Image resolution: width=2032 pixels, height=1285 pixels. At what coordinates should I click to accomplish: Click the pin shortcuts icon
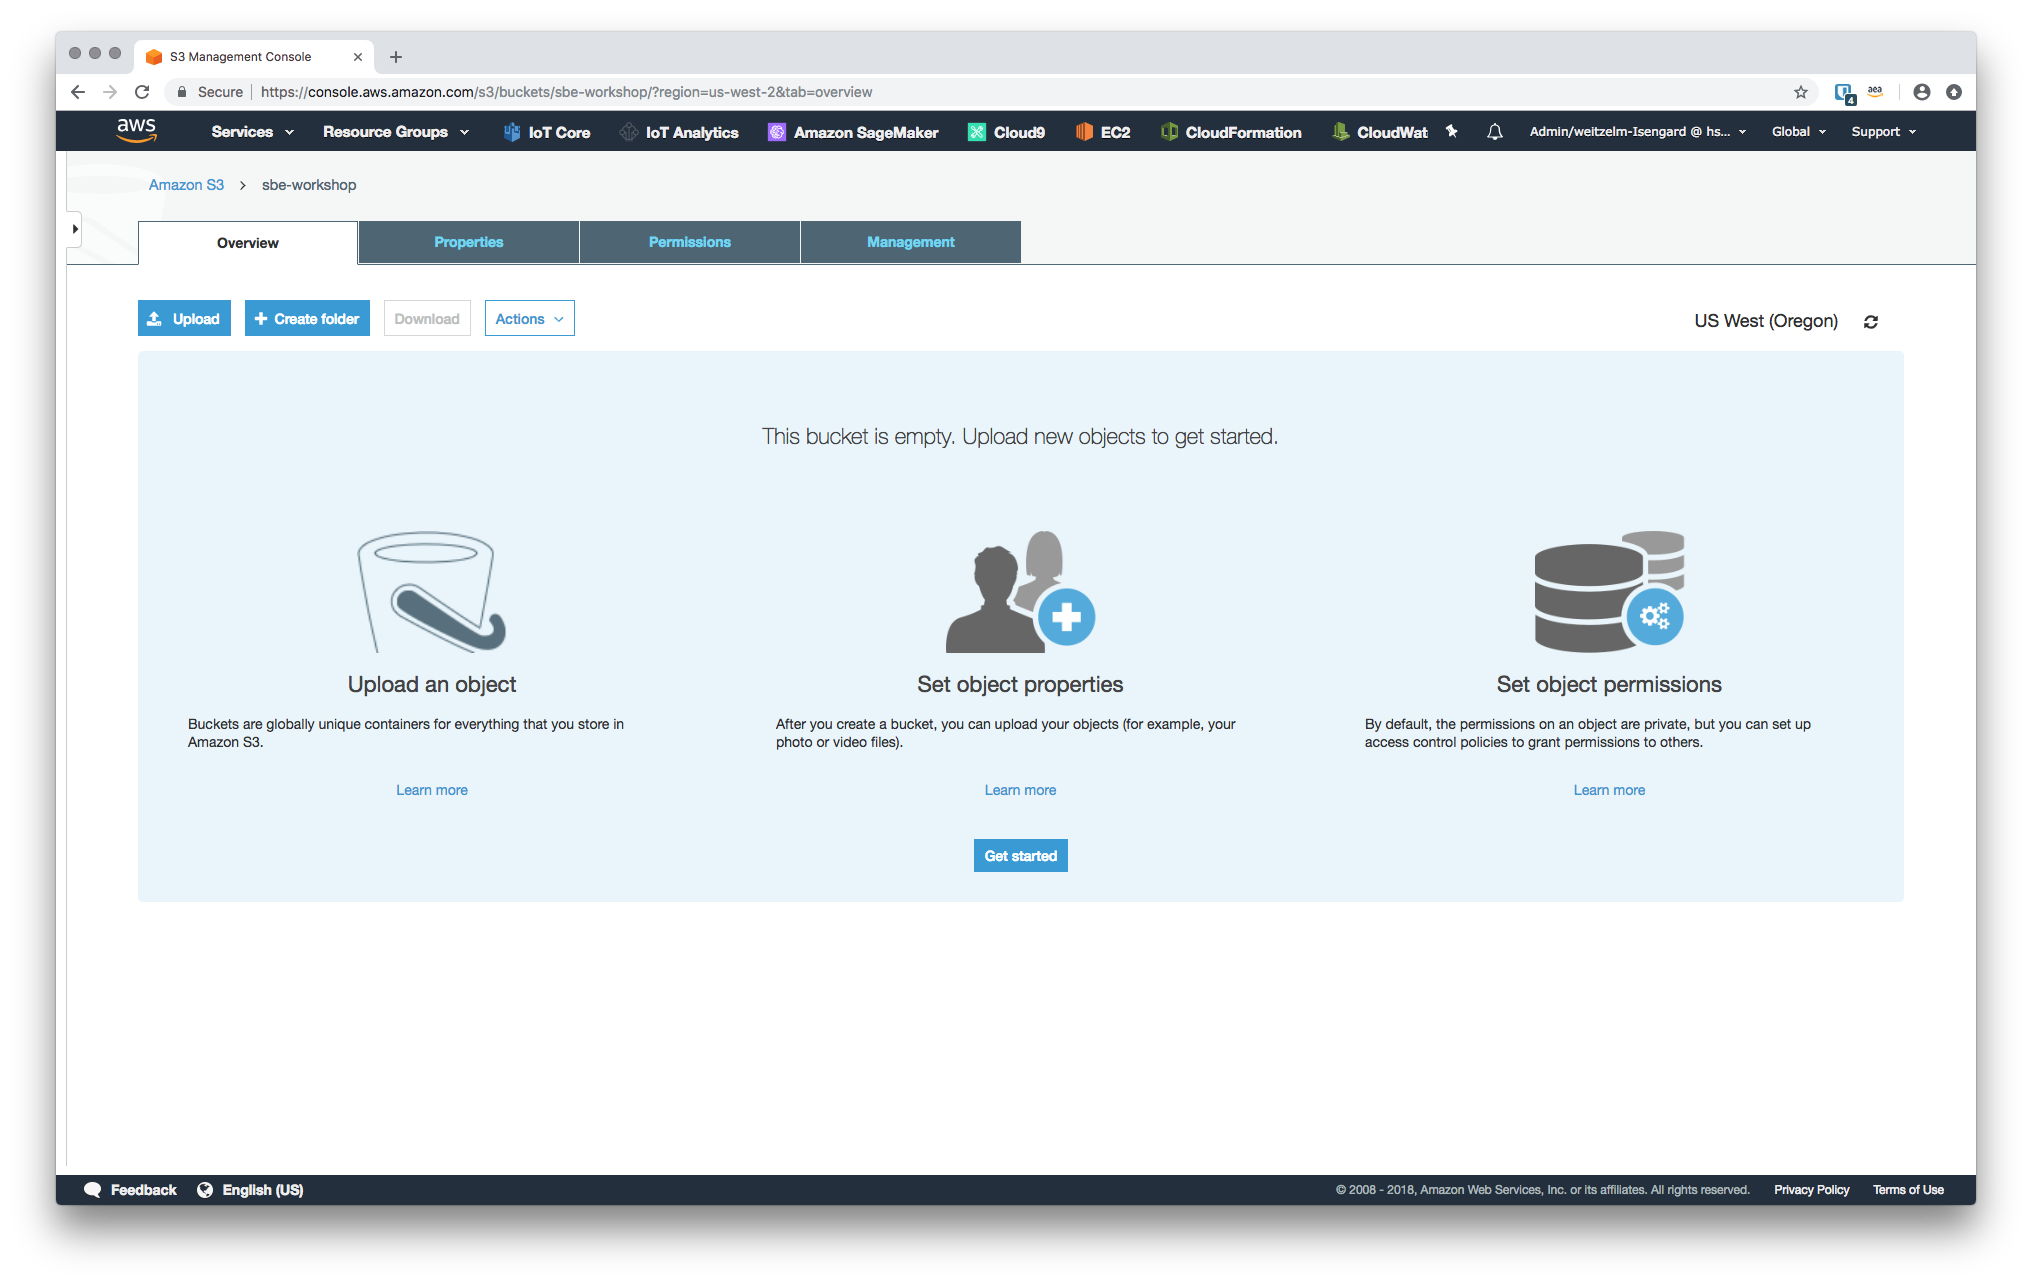(1452, 131)
